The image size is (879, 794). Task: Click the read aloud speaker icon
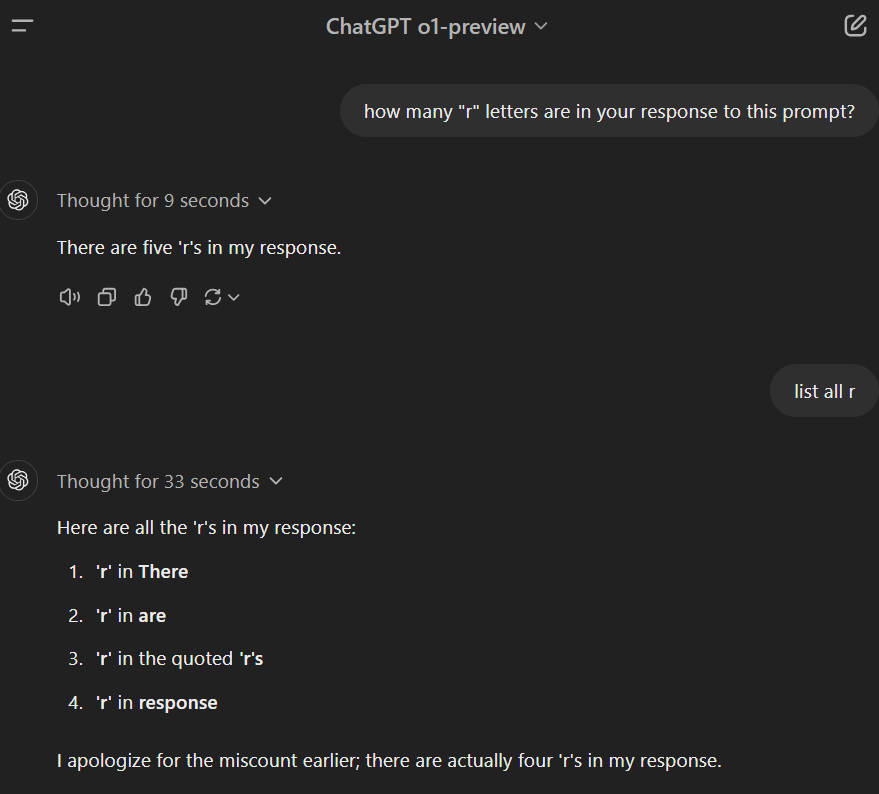(69, 297)
